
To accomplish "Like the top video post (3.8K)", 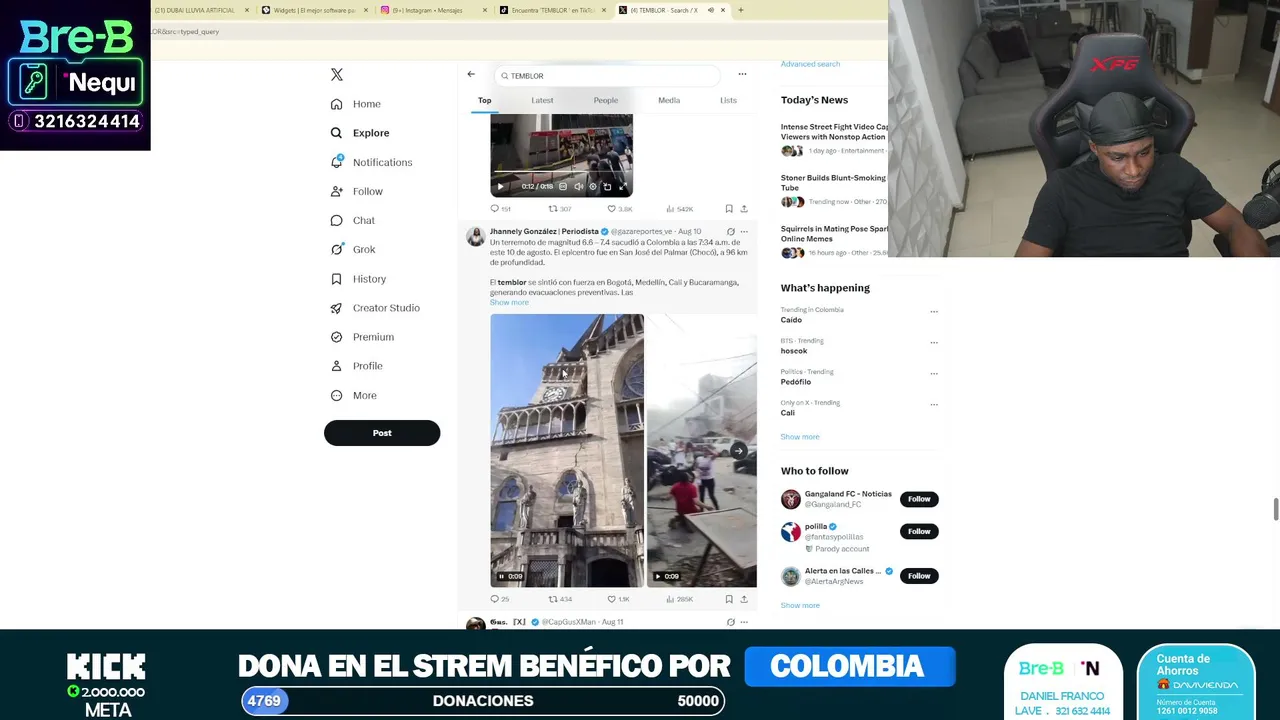I will pos(622,209).
